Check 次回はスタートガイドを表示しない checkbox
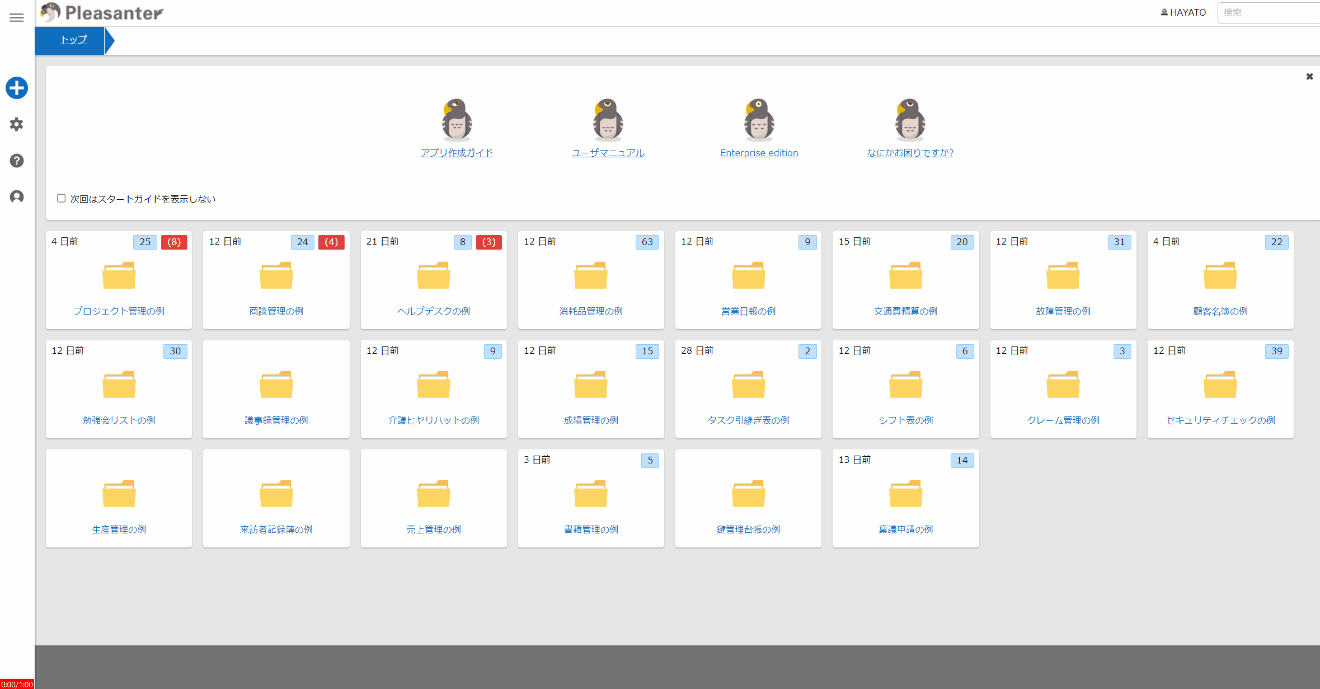The width and height of the screenshot is (1320, 689). pos(62,199)
